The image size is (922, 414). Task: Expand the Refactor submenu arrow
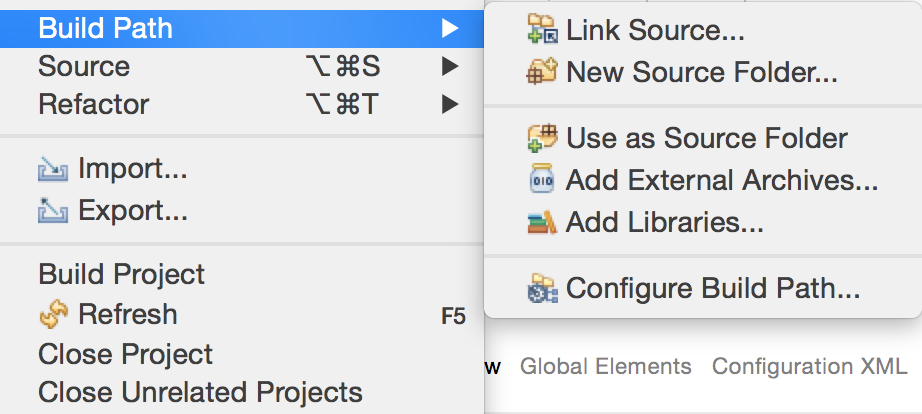point(450,104)
